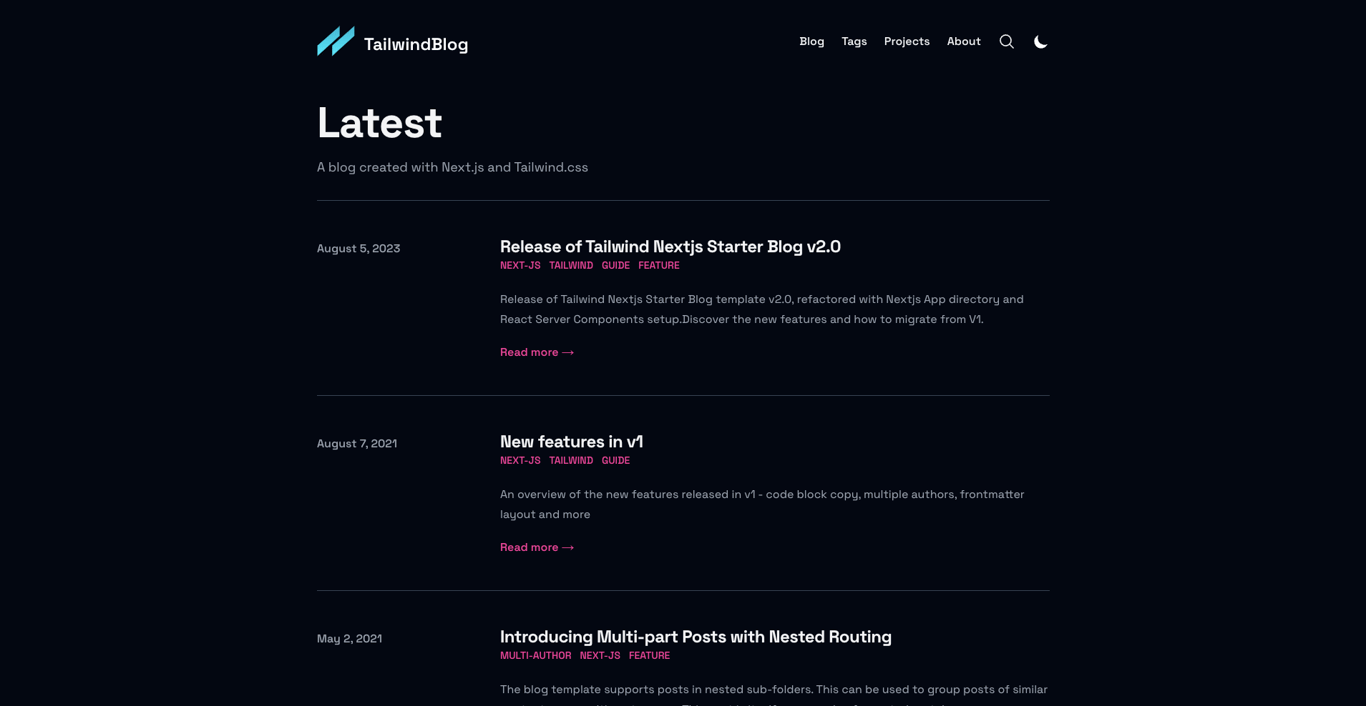Click the TailwindBlog logo icon

pyautogui.click(x=336, y=41)
